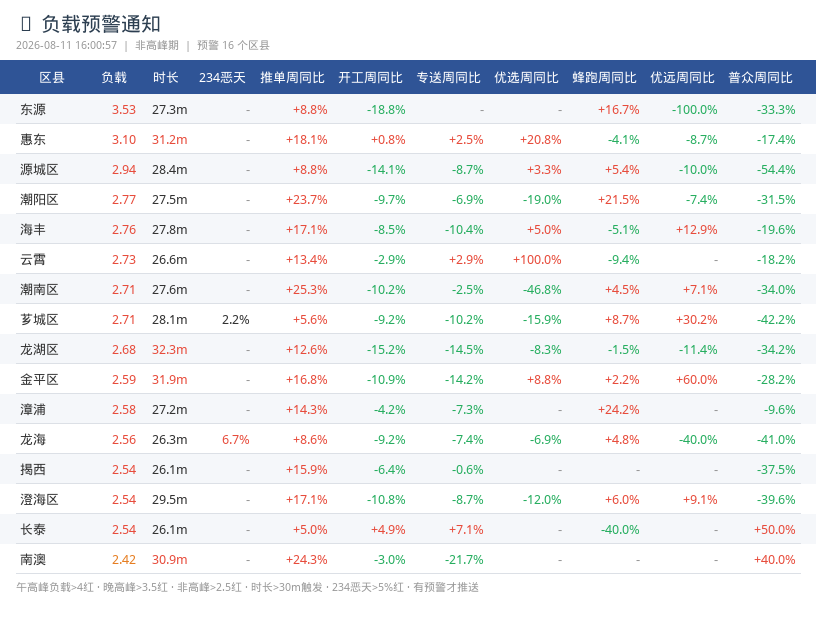Click the 234恶天 column header
This screenshot has height=620, width=816.
pos(222,78)
